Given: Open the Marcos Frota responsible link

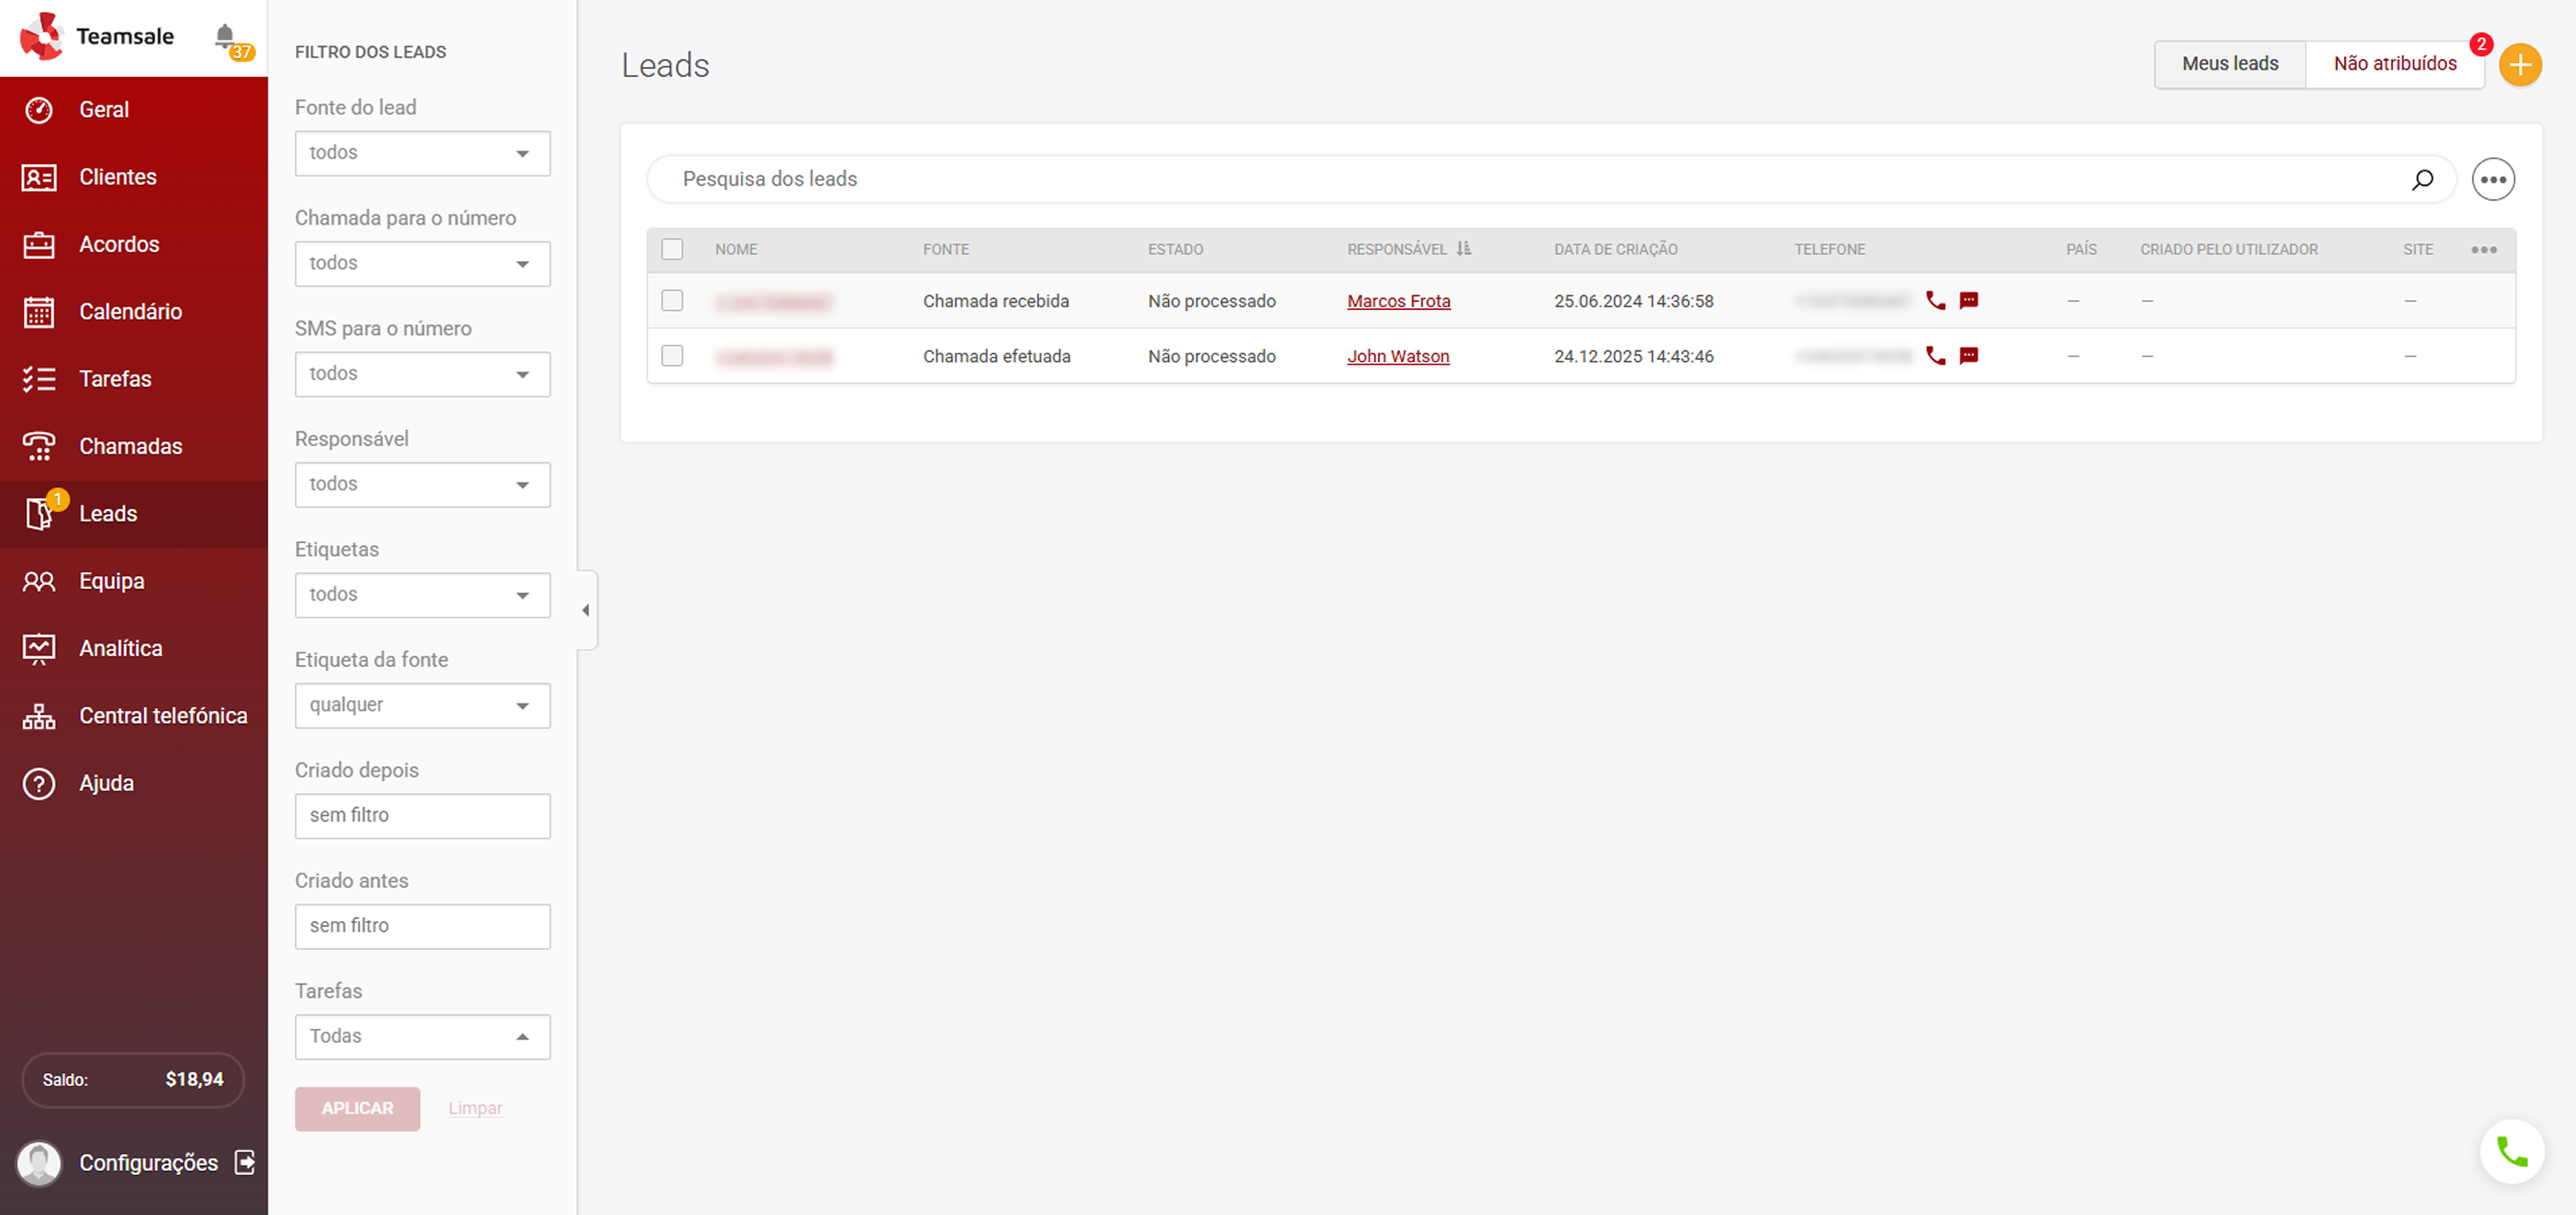Looking at the screenshot, I should pos(1398,301).
